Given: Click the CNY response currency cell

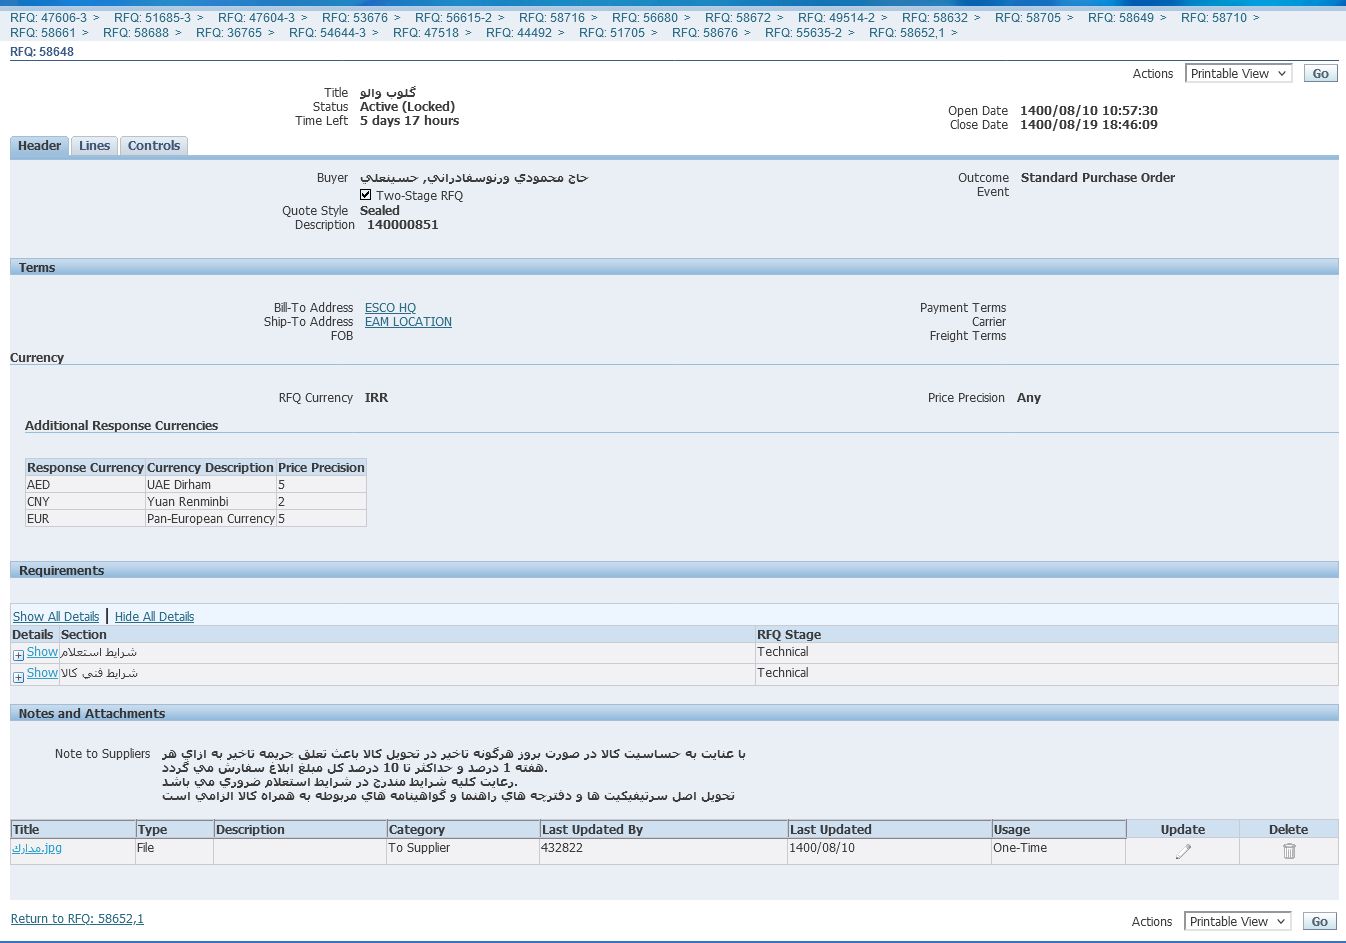Looking at the screenshot, I should 85,502.
